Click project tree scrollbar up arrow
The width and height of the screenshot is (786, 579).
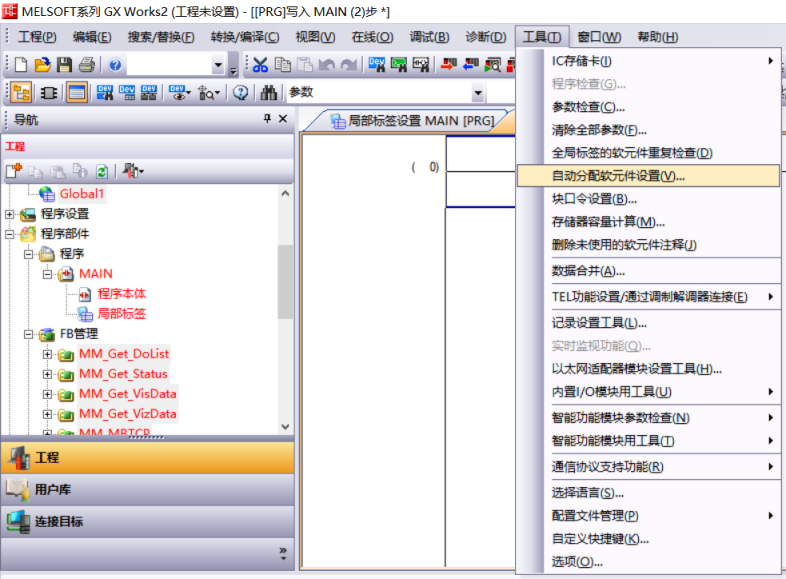285,194
